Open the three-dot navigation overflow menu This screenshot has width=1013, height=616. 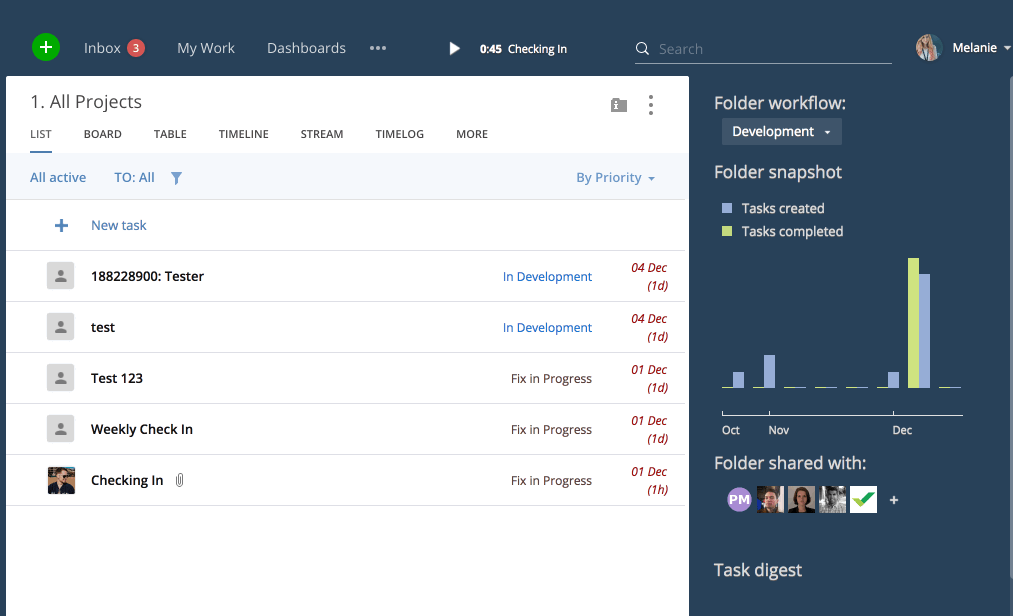pos(378,48)
